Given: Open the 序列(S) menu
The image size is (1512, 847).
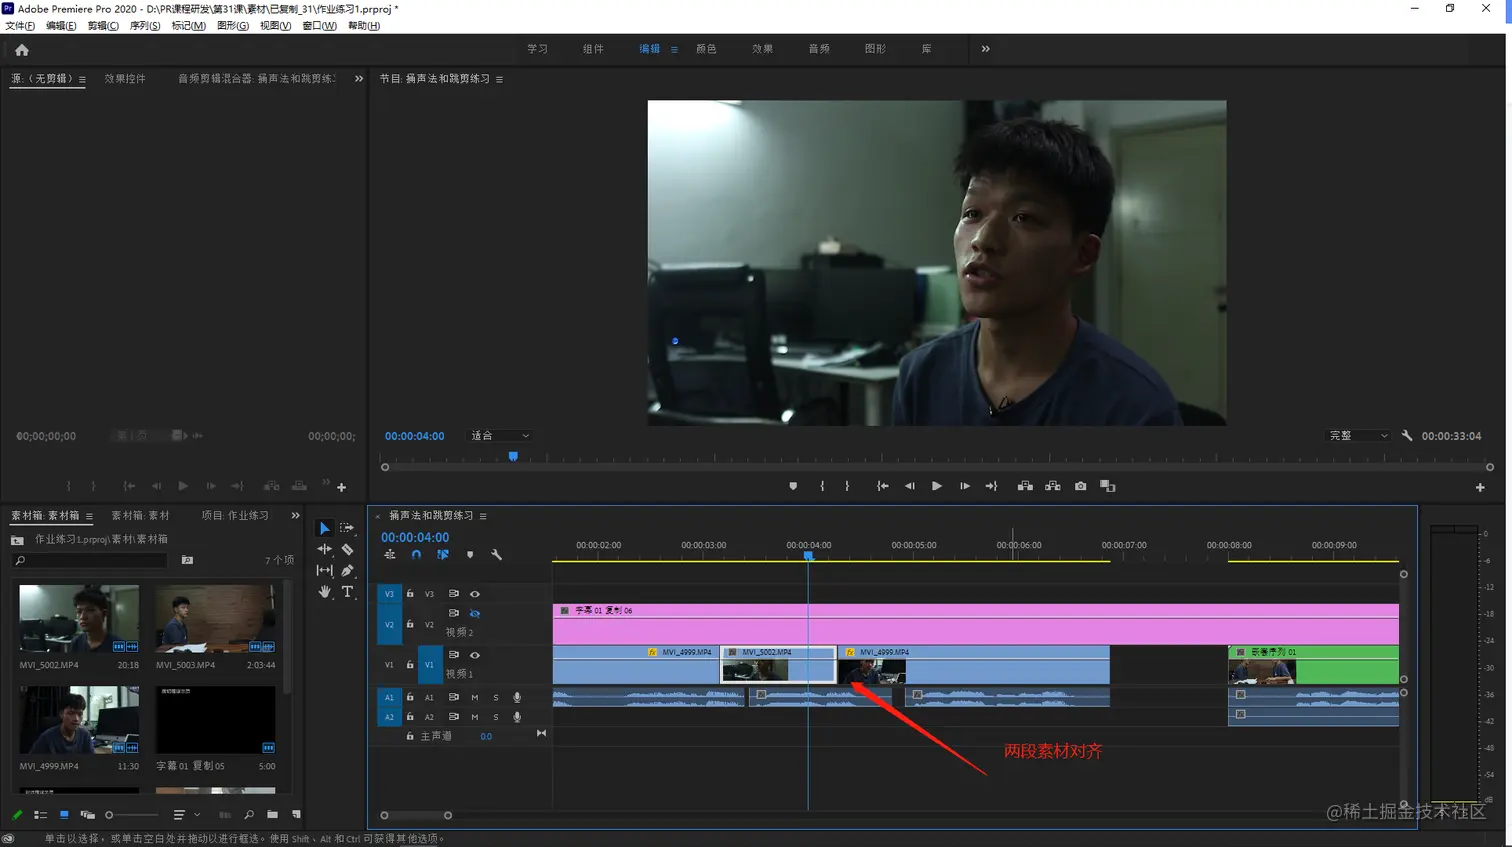Looking at the screenshot, I should 144,26.
